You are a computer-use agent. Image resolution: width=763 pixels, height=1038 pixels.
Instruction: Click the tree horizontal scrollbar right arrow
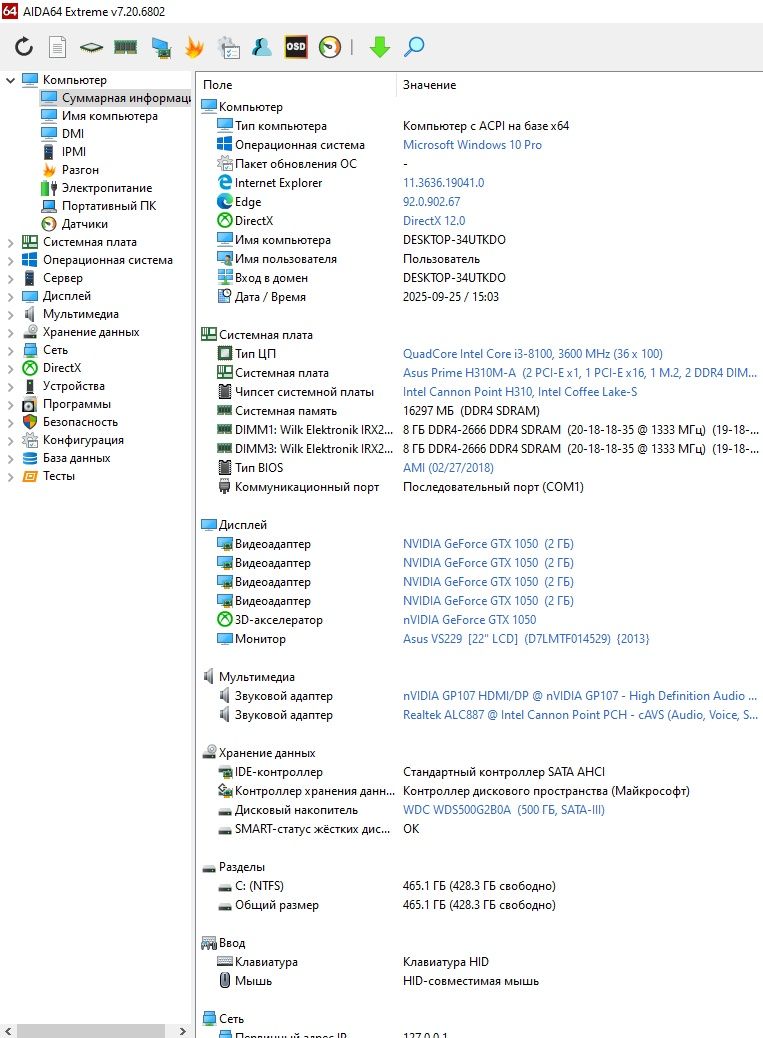[183, 1031]
